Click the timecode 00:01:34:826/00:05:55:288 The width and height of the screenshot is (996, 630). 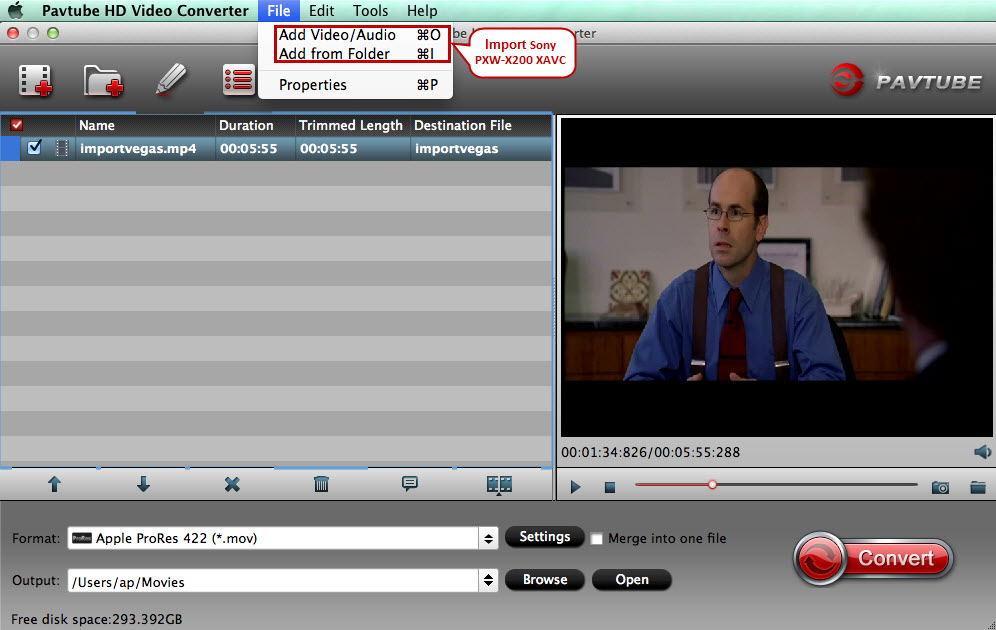pyautogui.click(x=650, y=452)
